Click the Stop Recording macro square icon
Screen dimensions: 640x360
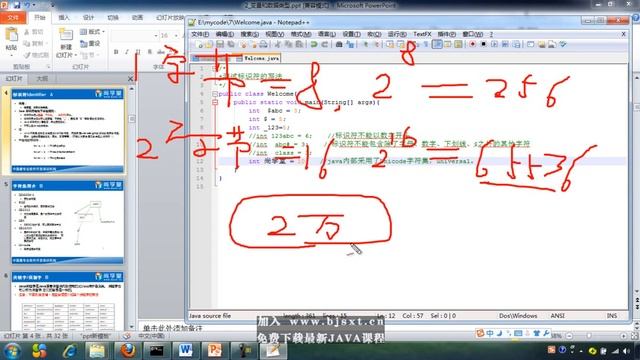click(484, 44)
